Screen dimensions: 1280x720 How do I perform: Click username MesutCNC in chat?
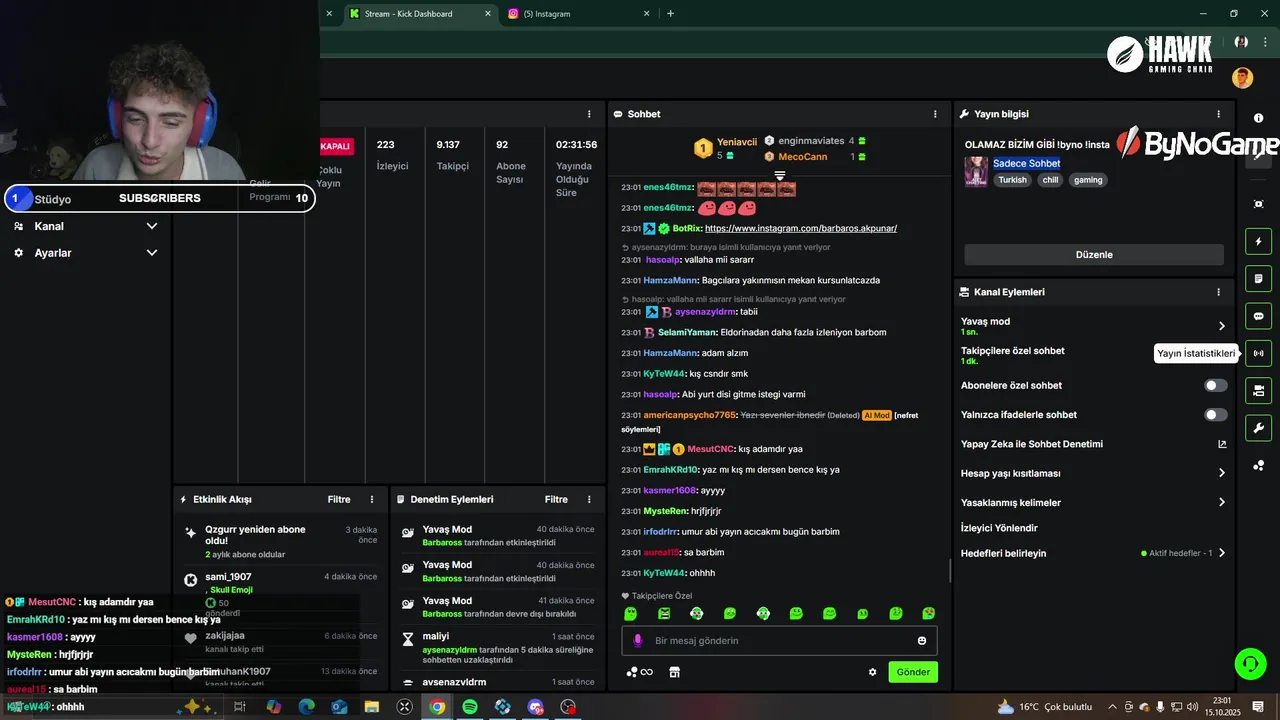(x=711, y=449)
